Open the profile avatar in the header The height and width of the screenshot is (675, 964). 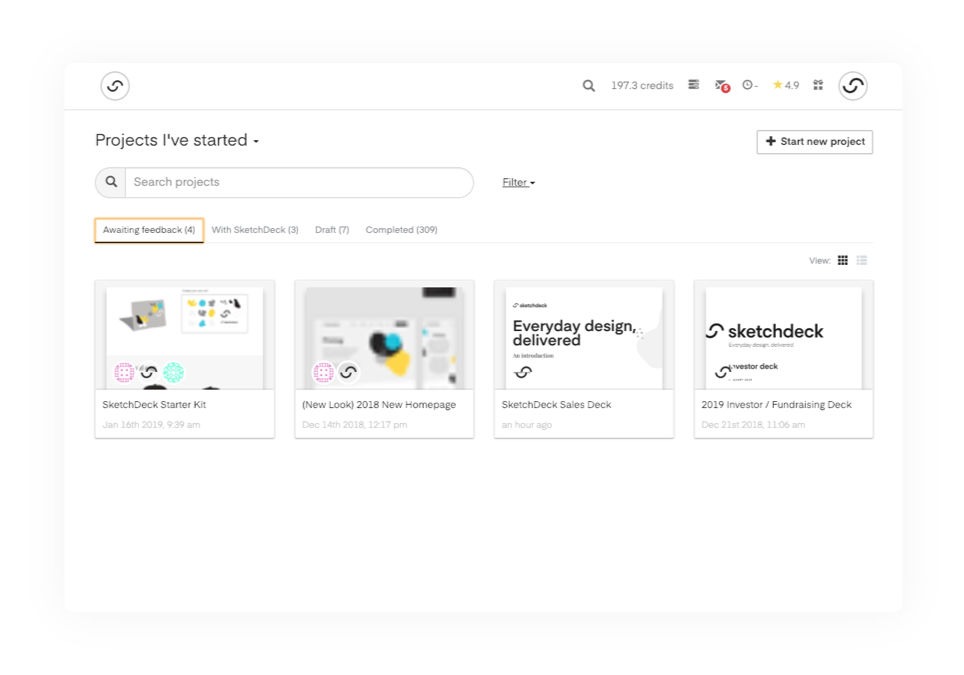(853, 86)
